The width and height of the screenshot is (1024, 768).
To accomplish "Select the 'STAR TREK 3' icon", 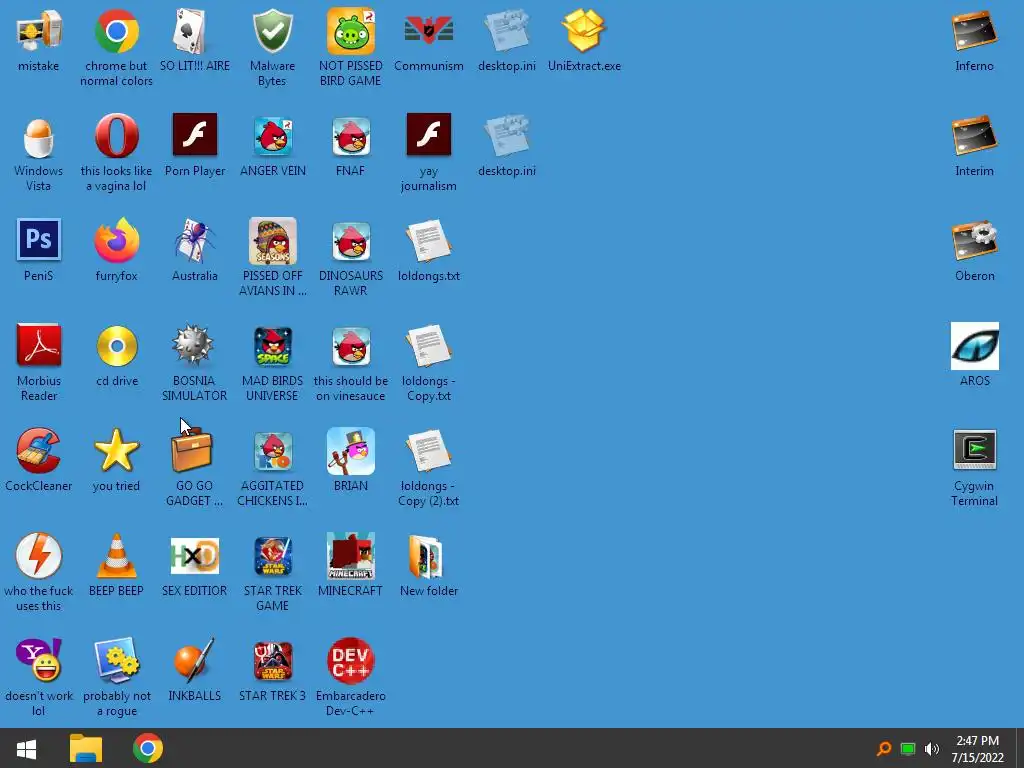I will pyautogui.click(x=272, y=661).
